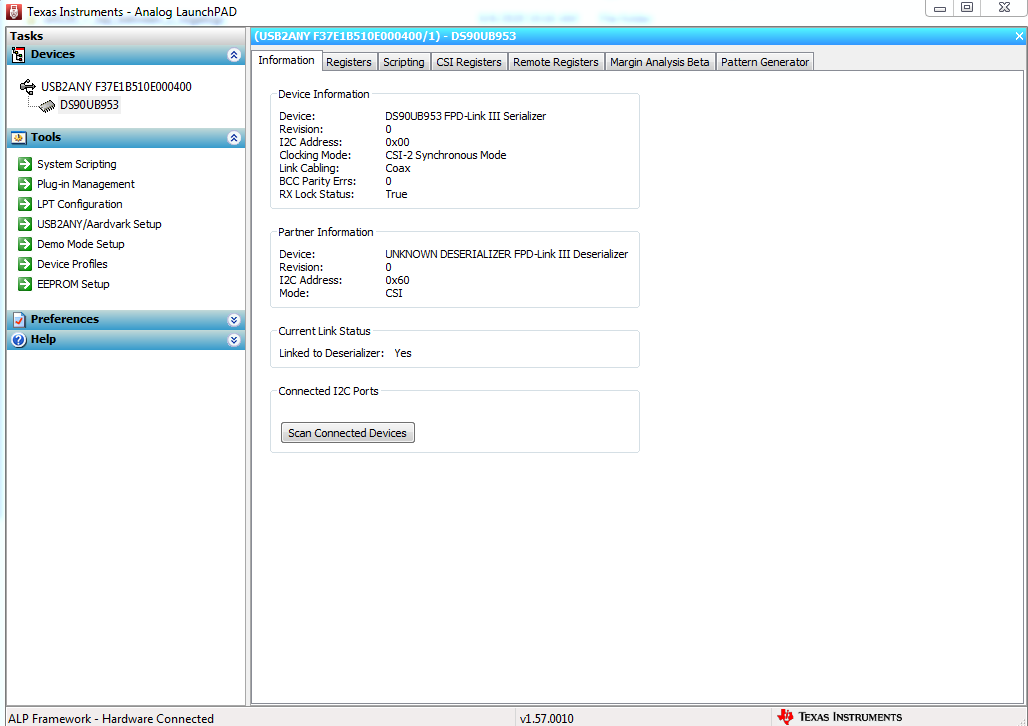The image size is (1028, 726).
Task: Click the version 'v1.57.0010' in status bar
Action: coord(547,719)
